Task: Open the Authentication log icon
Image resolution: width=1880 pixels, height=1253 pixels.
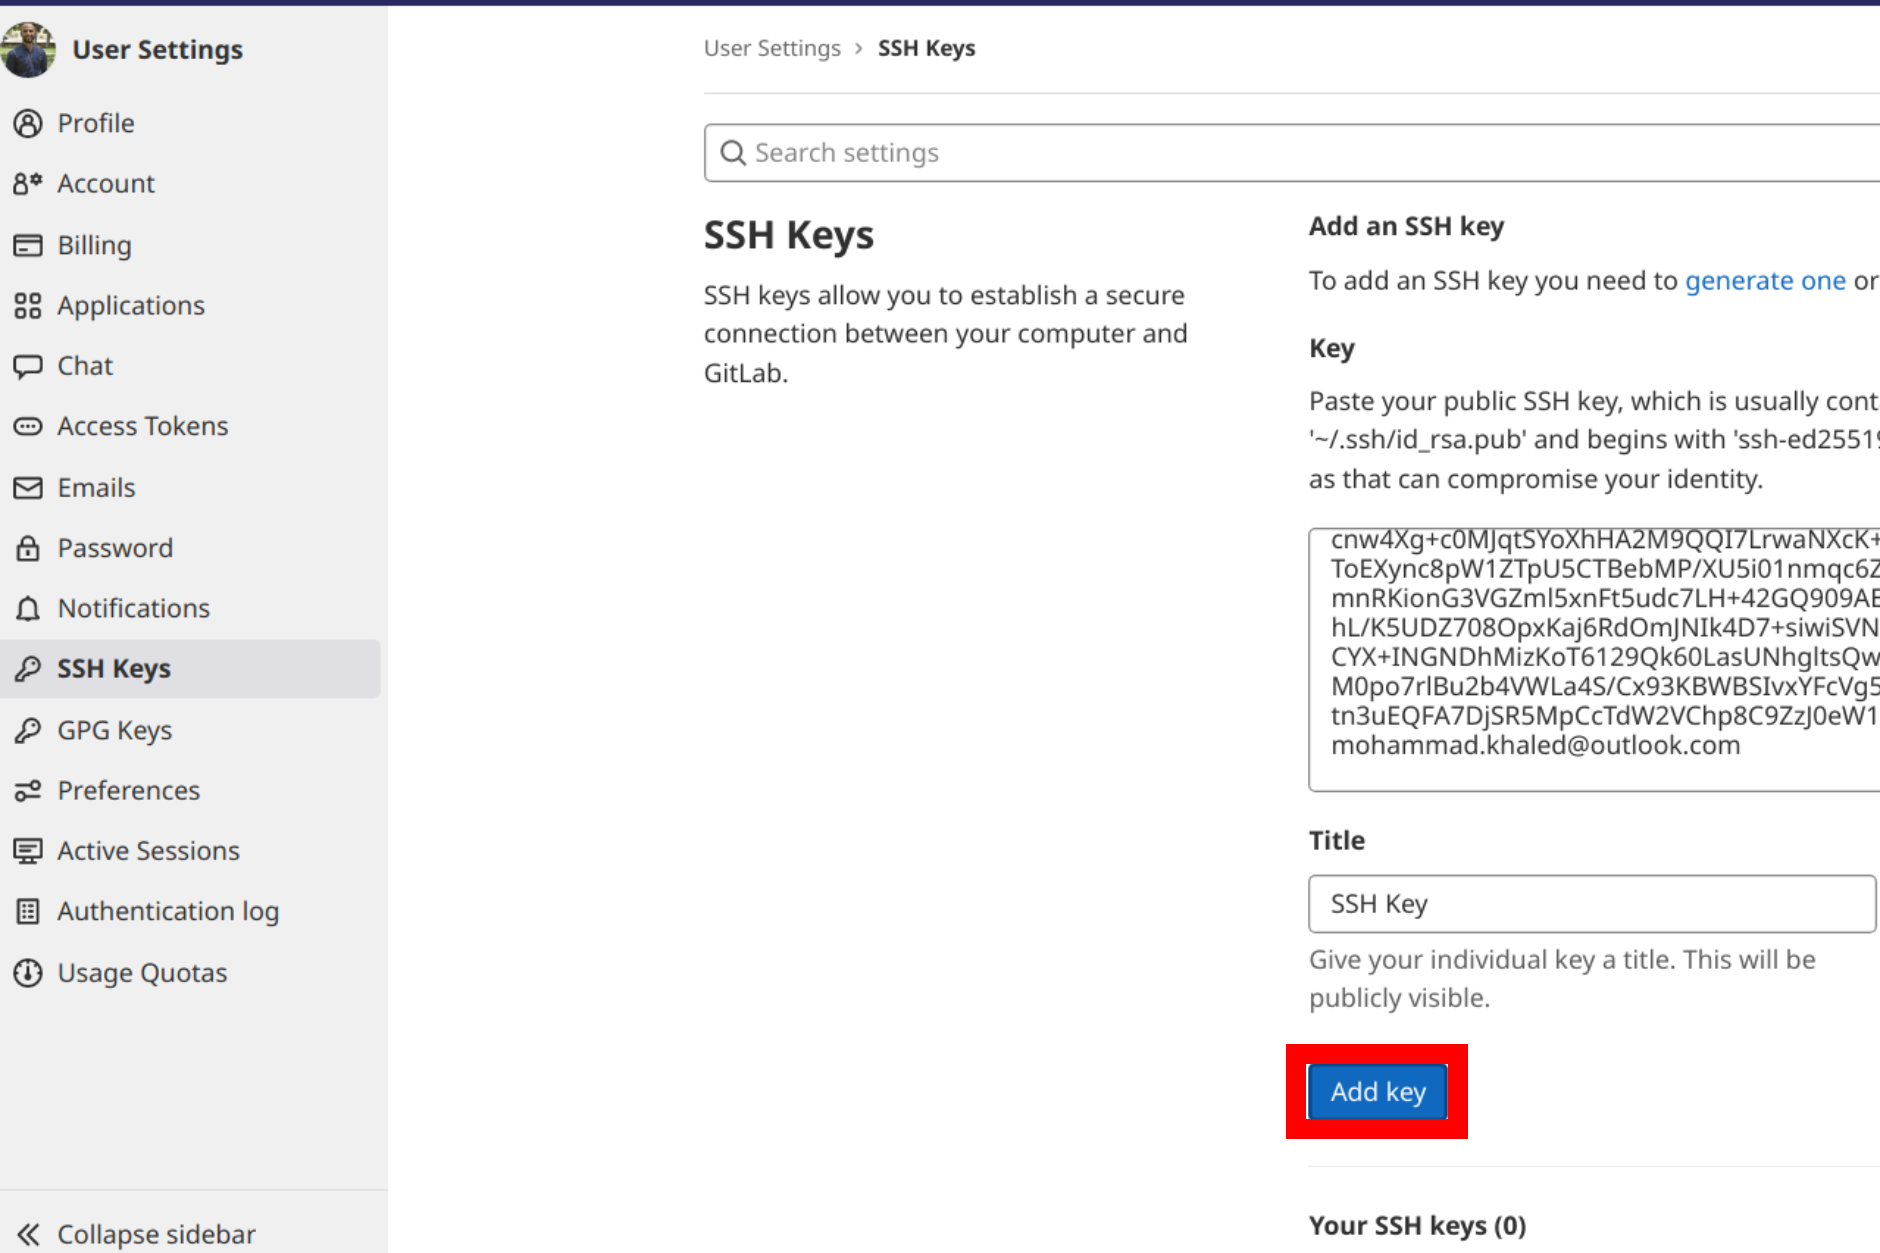Action: point(28,911)
